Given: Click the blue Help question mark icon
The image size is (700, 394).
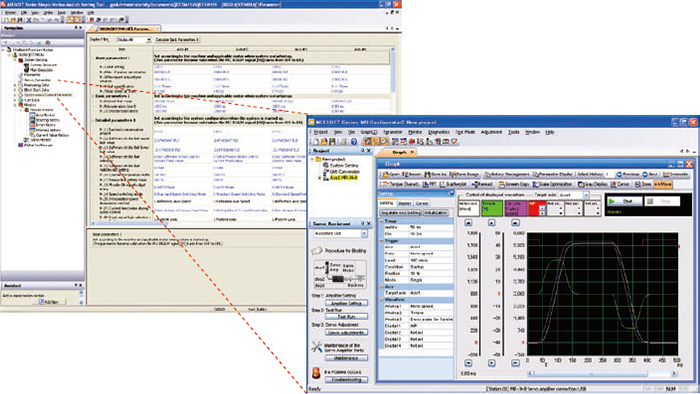Looking at the screenshot, I should point(354,141).
